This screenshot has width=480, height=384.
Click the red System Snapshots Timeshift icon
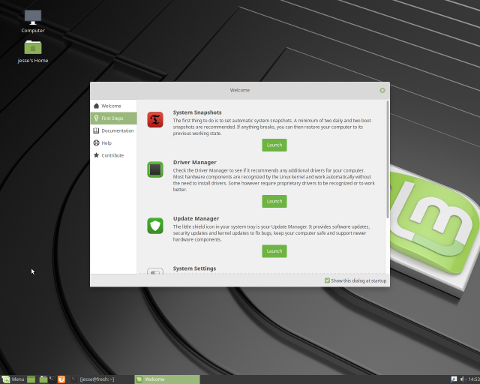(x=155, y=120)
